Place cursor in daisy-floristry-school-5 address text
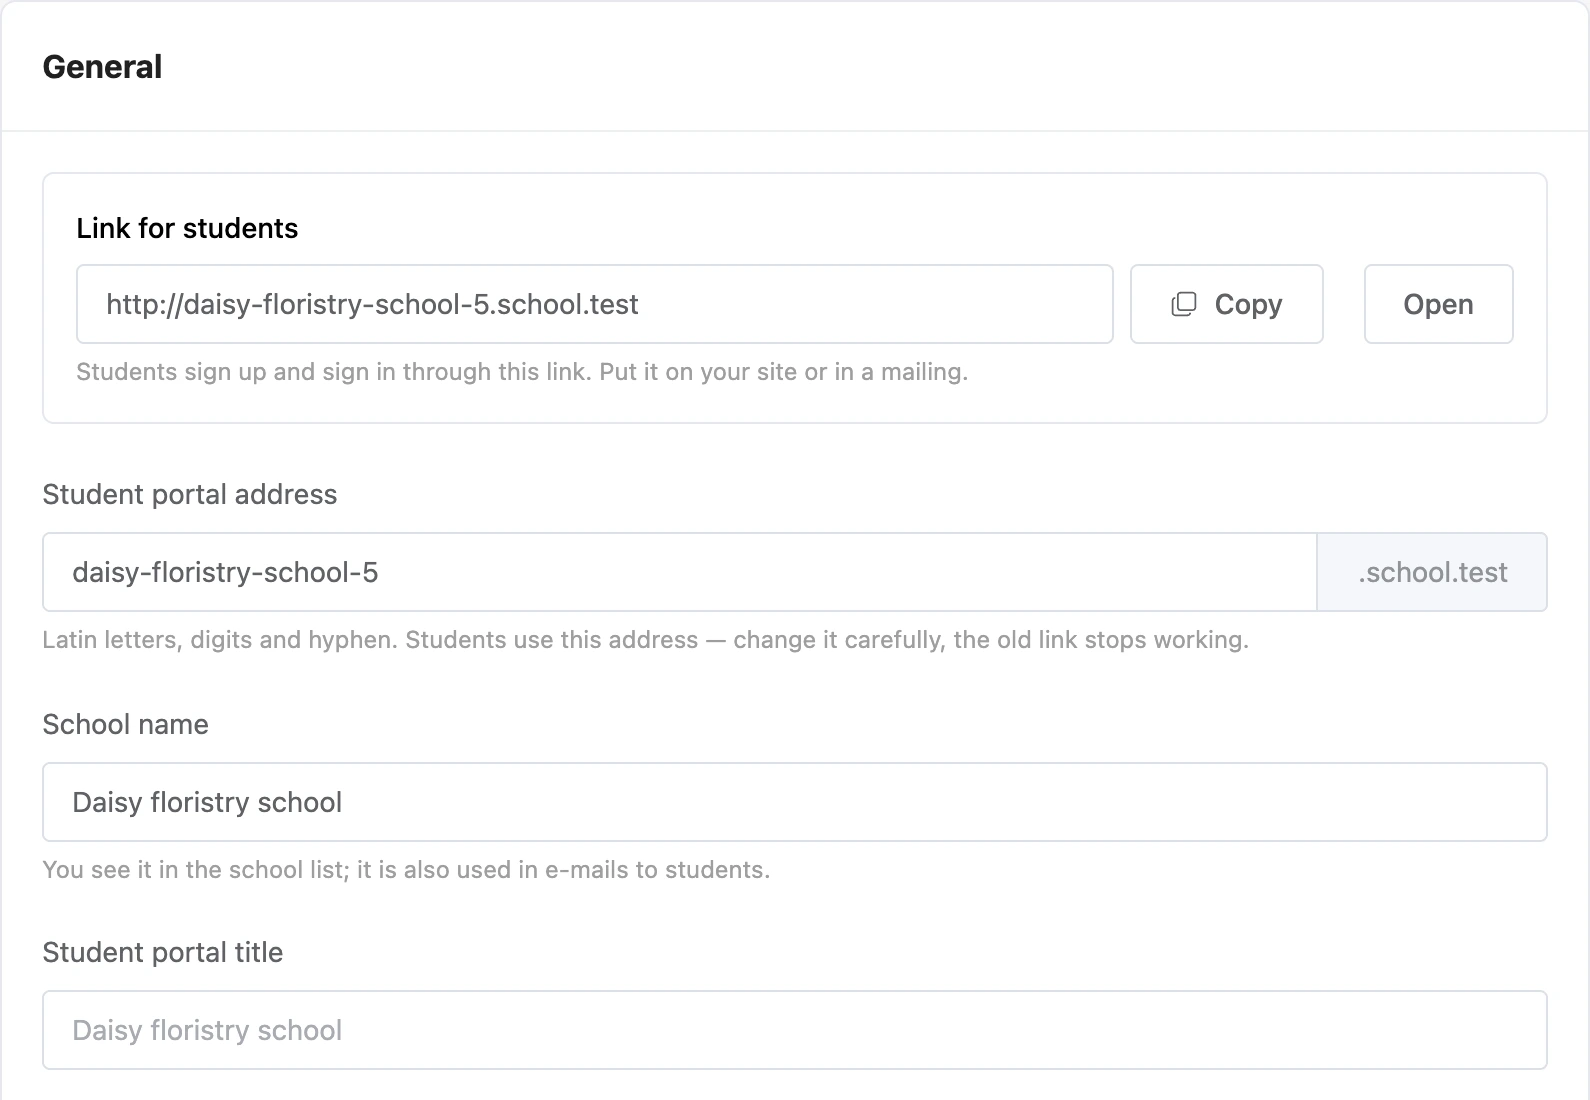Viewport: 1590px width, 1100px height. pos(225,572)
